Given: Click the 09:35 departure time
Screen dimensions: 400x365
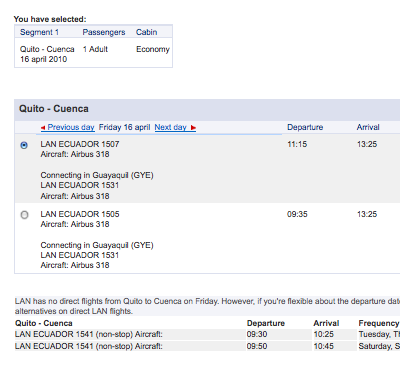Looking at the screenshot, I should (x=297, y=214).
